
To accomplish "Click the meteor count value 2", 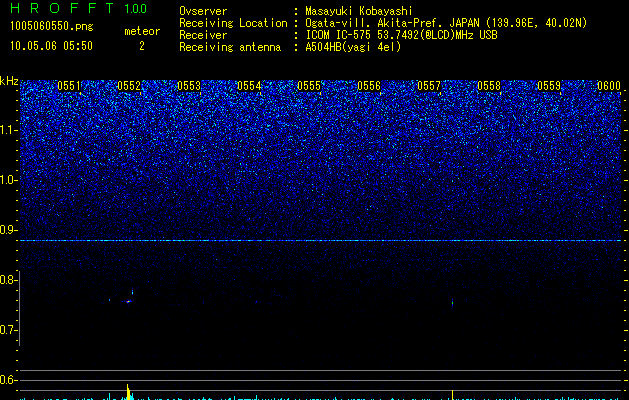I will click(x=142, y=46).
